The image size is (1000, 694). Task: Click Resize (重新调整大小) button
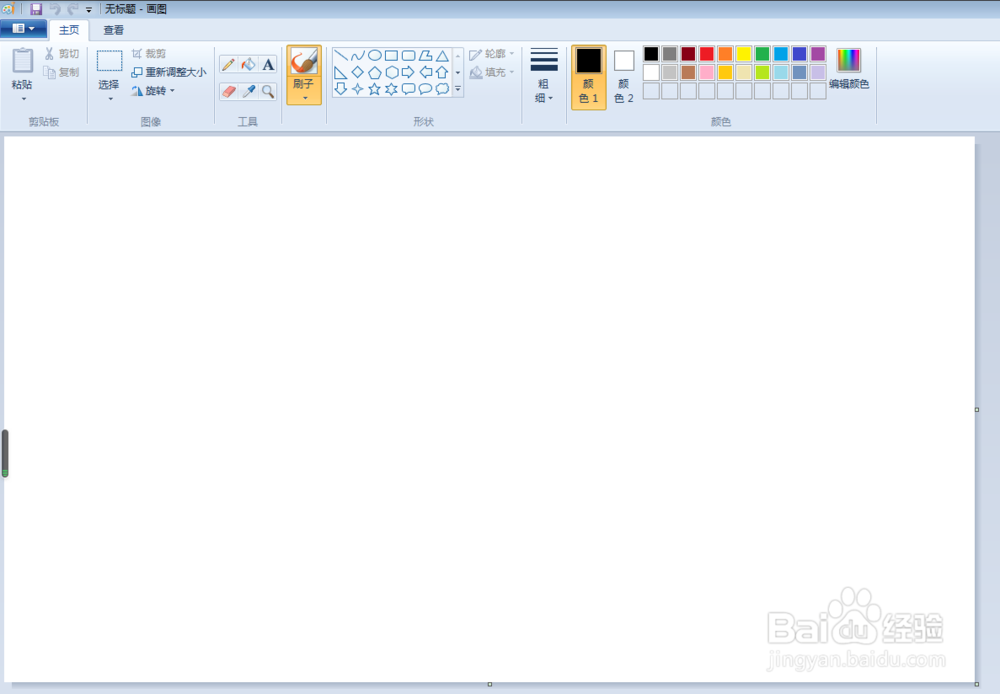click(x=169, y=73)
